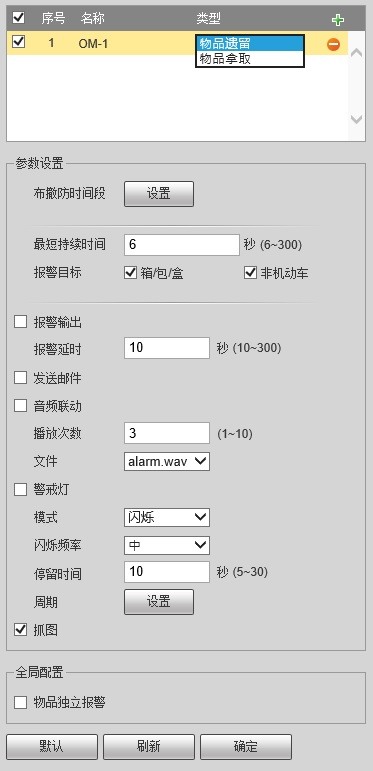
Task: Enable the 报警输出 checkbox
Action: pyautogui.click(x=20, y=323)
